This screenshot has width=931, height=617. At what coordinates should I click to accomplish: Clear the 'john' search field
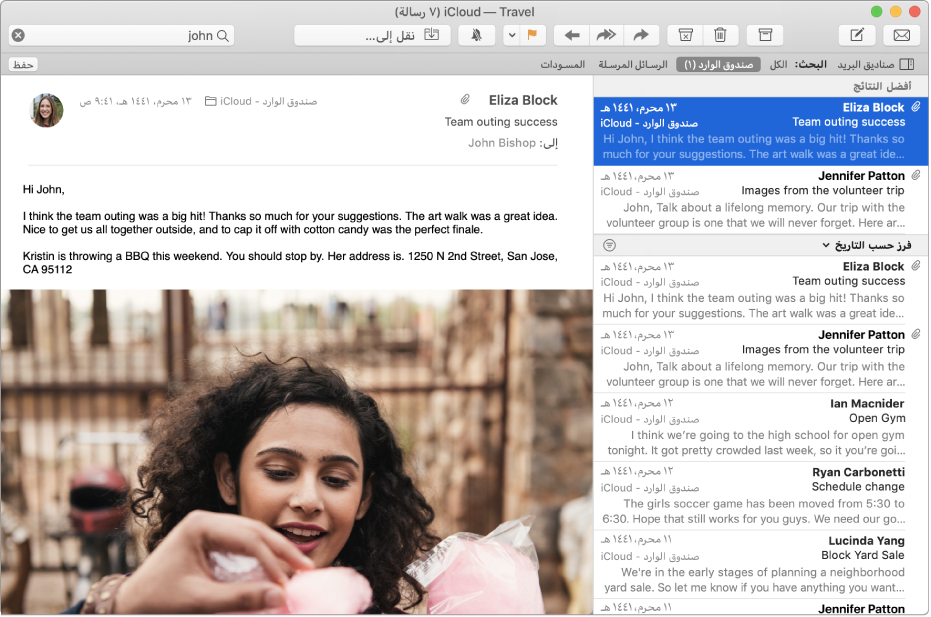point(18,35)
